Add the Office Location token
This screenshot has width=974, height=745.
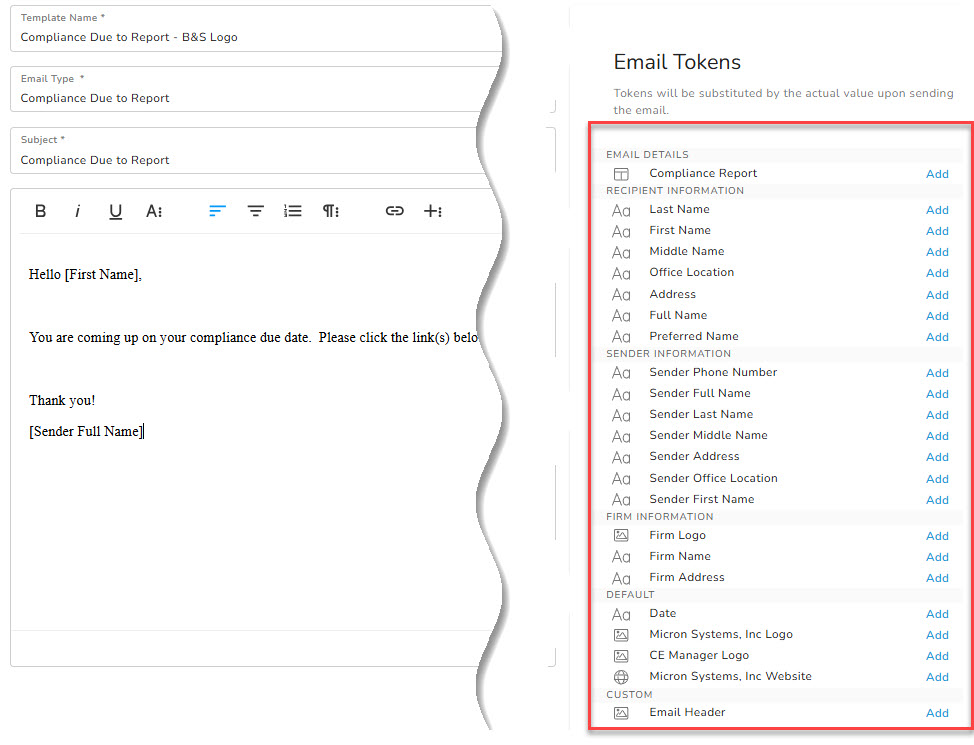point(937,273)
